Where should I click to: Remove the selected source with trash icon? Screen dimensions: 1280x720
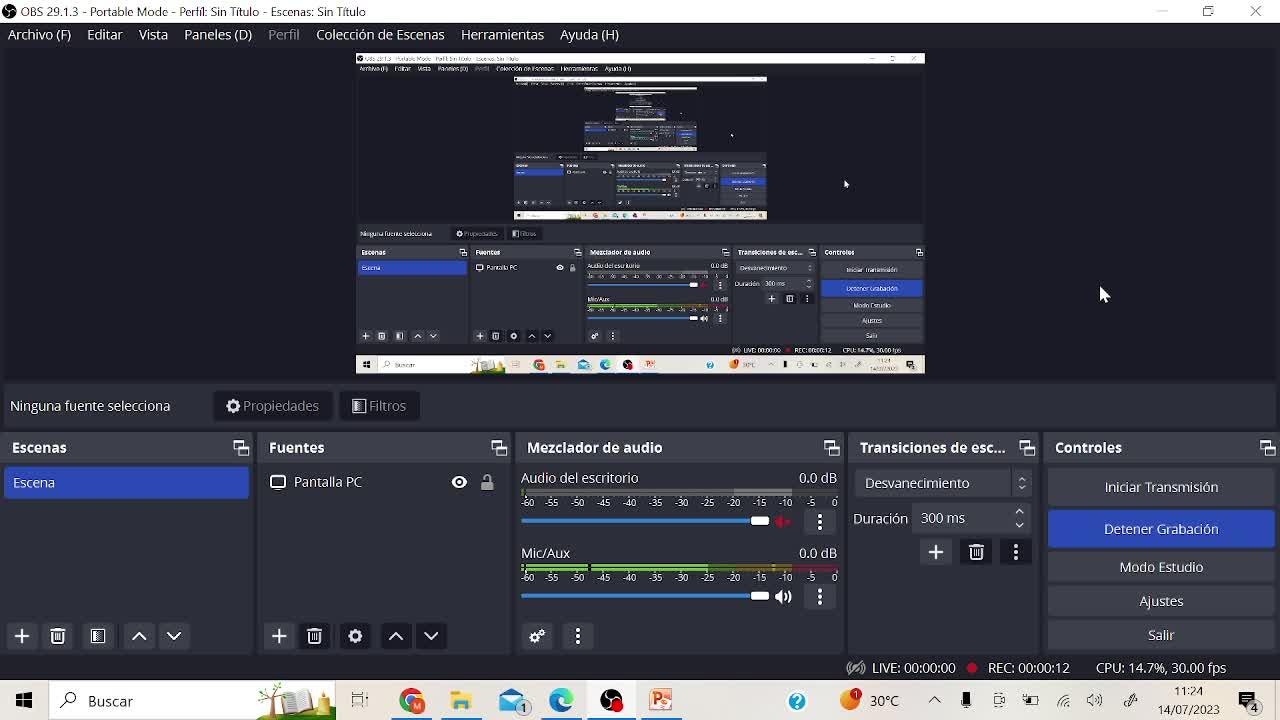point(314,636)
